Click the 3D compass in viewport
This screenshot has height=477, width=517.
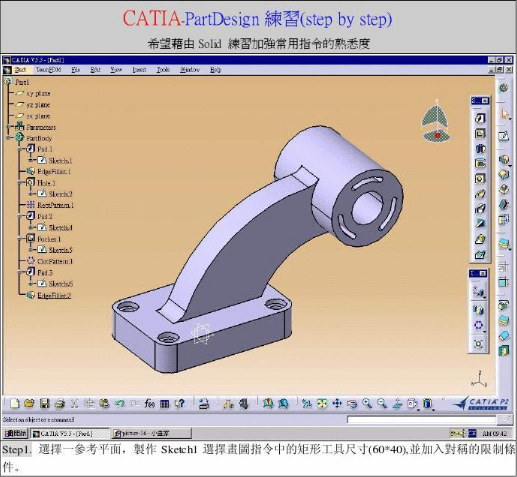tap(436, 121)
